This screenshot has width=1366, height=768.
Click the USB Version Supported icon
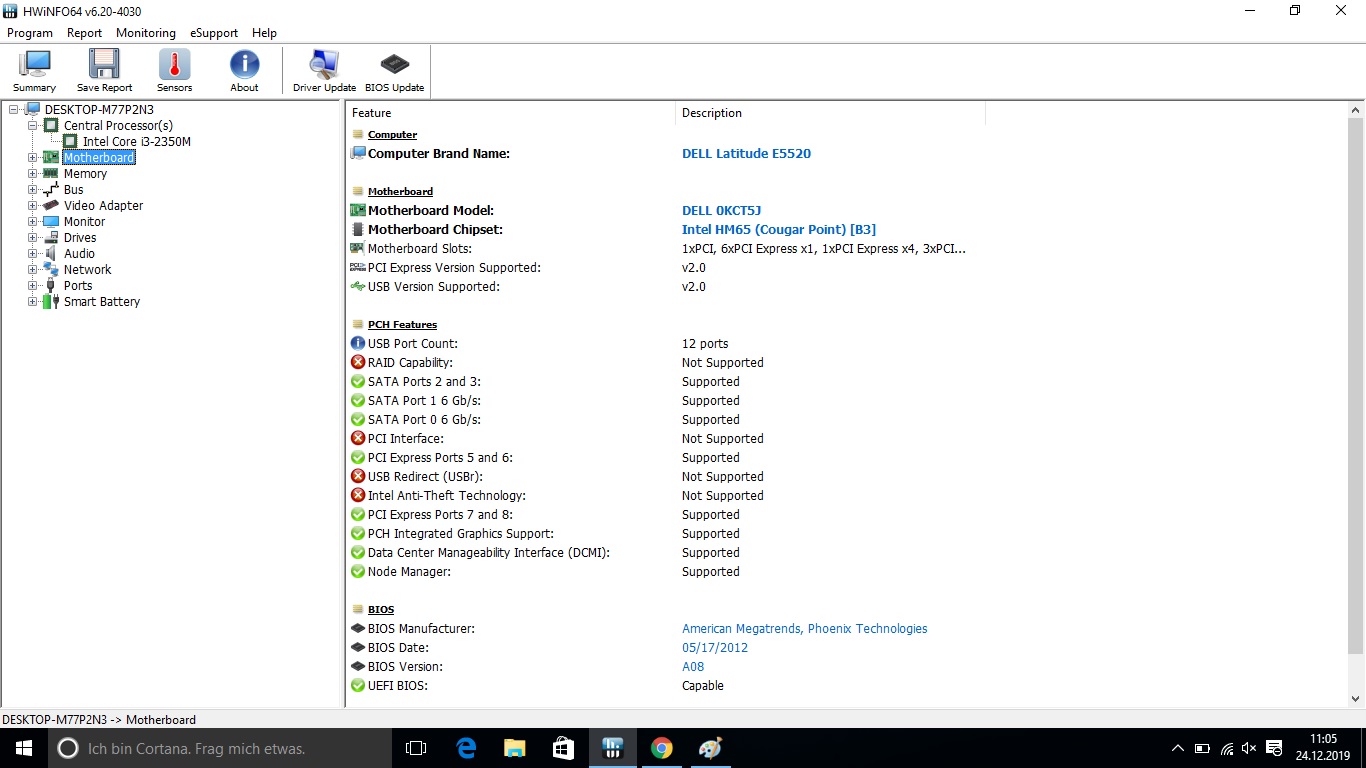pos(358,287)
